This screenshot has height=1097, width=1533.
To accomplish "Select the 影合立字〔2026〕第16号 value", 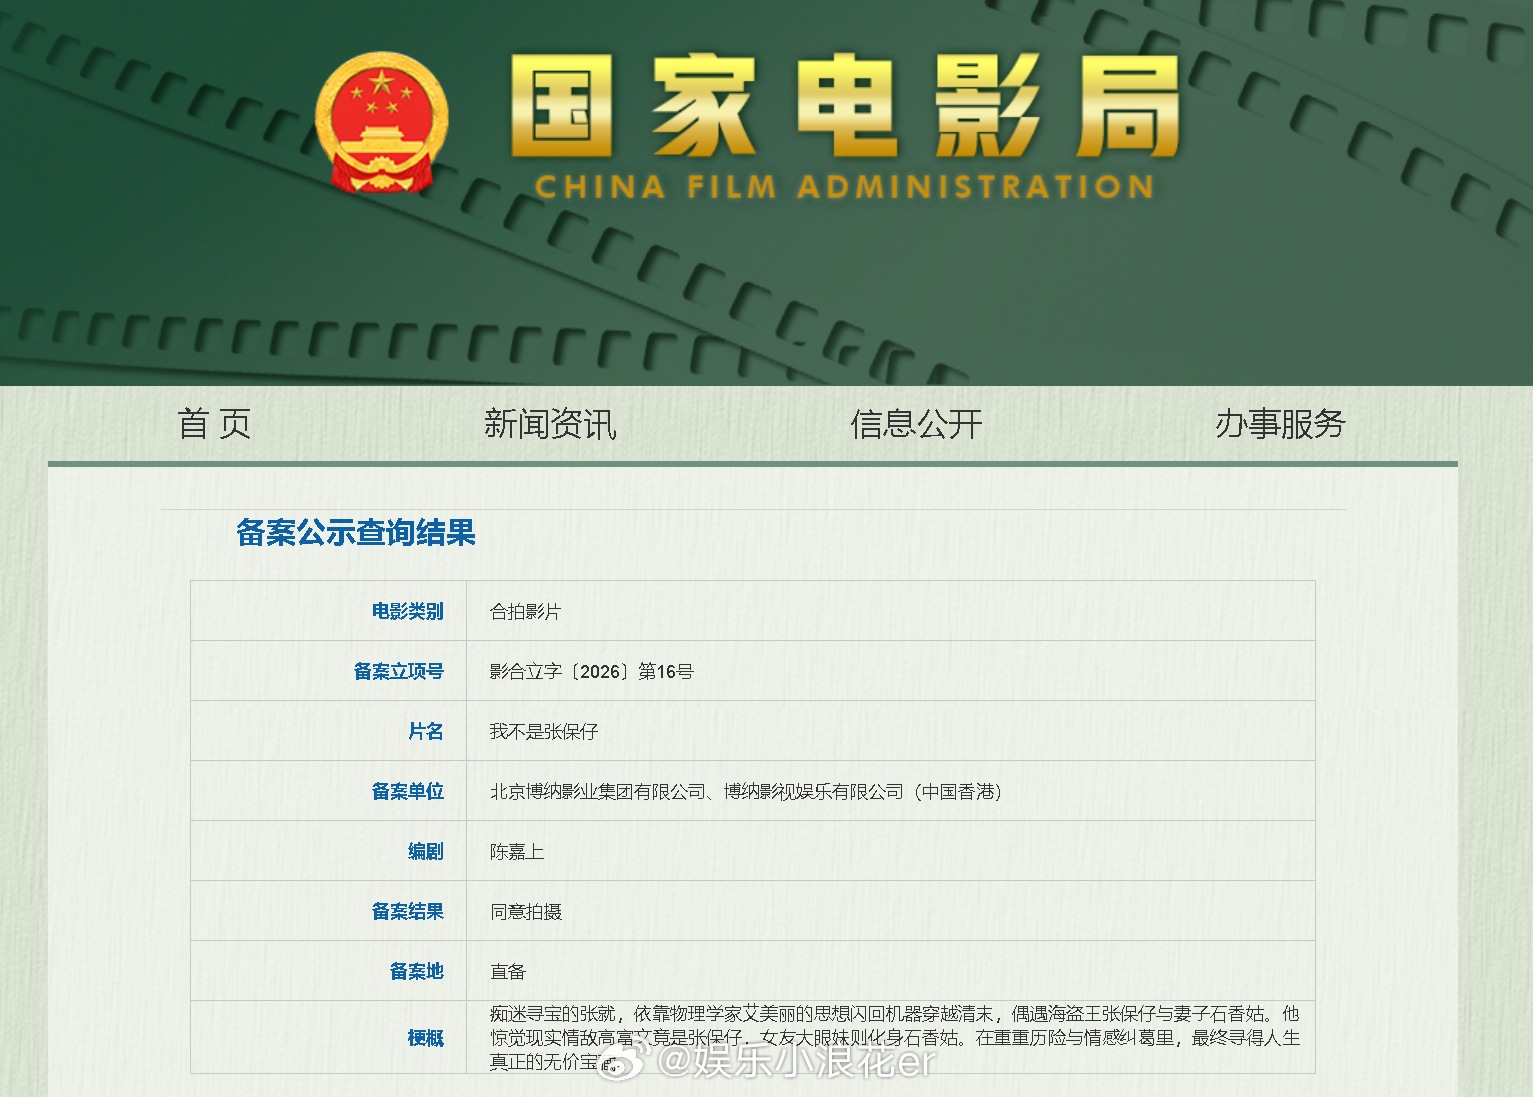I will (591, 672).
